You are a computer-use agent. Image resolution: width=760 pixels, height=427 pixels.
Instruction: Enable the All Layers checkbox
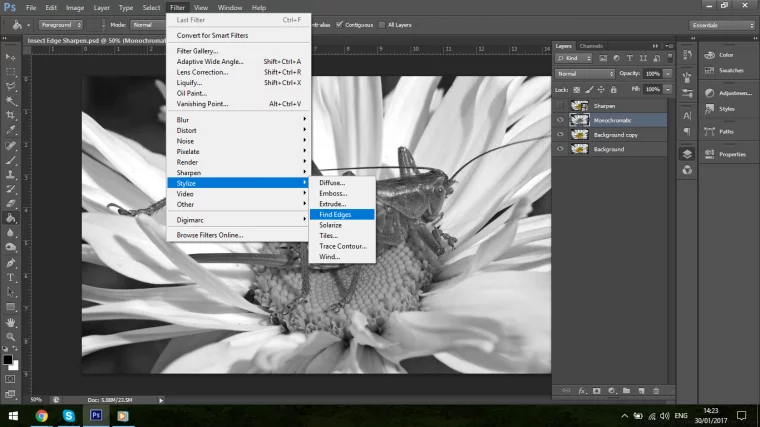[382, 25]
